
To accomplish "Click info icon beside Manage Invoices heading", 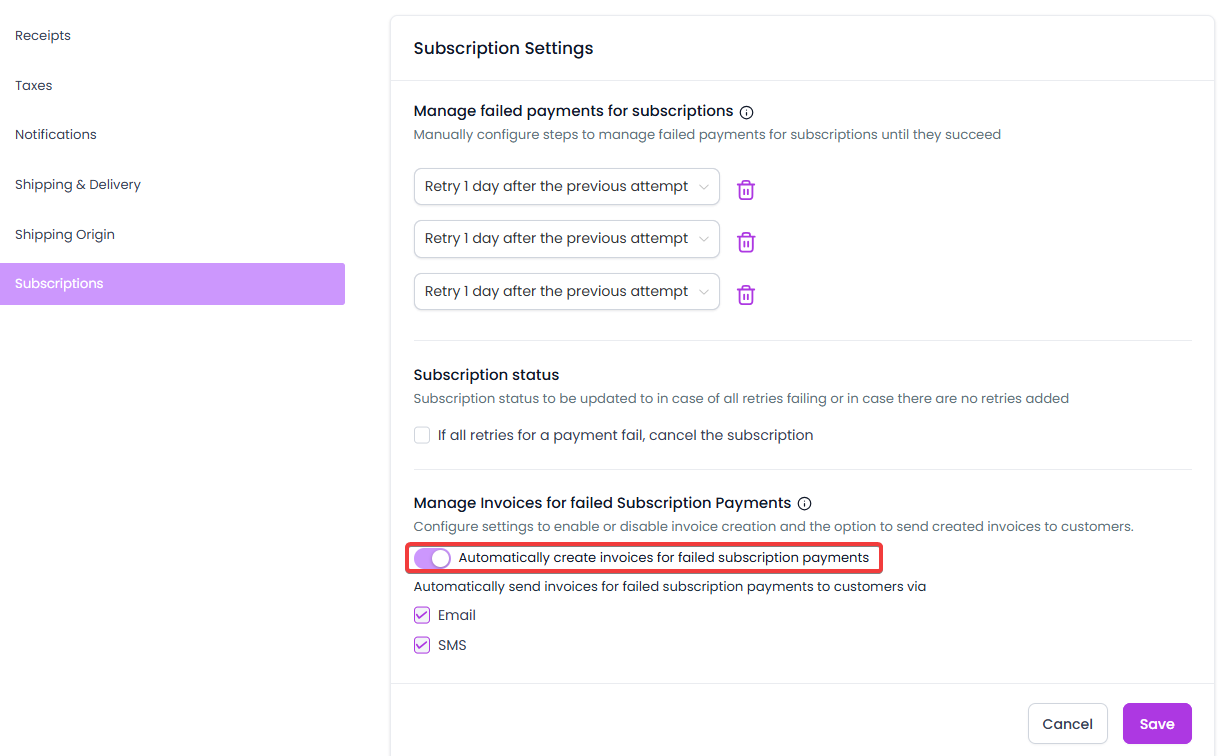I will pyautogui.click(x=805, y=504).
